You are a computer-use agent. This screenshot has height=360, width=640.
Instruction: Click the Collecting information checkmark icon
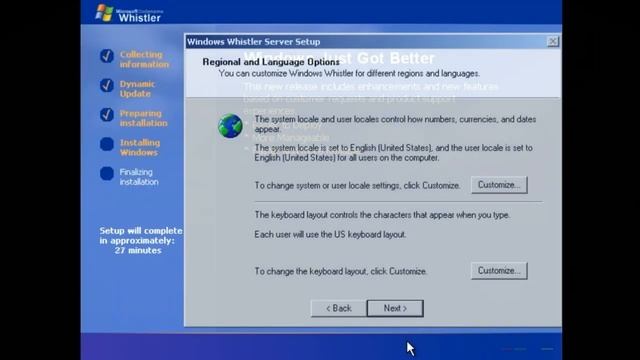point(107,56)
